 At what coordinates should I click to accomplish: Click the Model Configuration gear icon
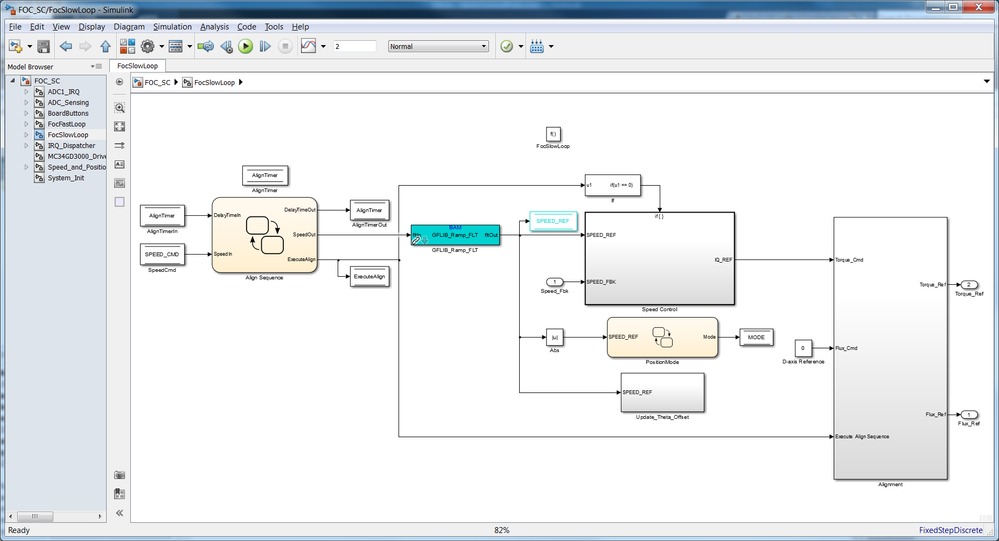[148, 47]
